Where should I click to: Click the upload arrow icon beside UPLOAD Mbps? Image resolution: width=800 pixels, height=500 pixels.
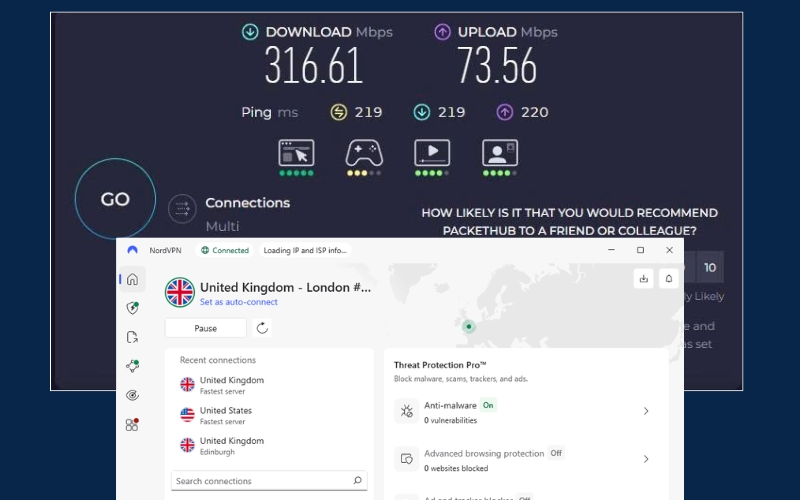click(442, 32)
